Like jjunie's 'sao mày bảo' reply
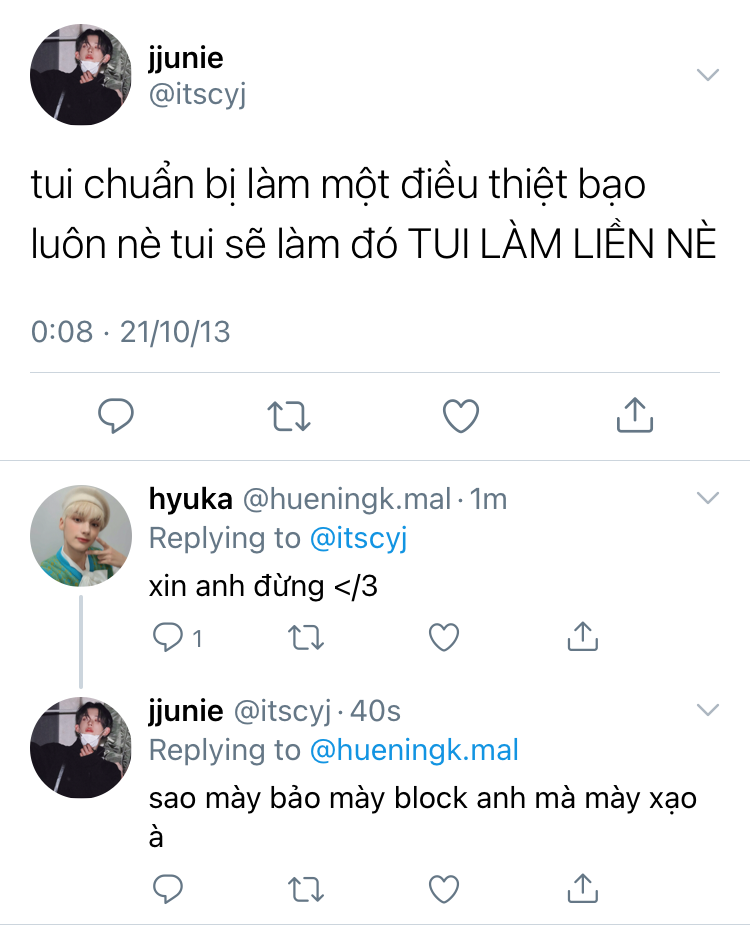This screenshot has height=925, width=750. pos(444,889)
